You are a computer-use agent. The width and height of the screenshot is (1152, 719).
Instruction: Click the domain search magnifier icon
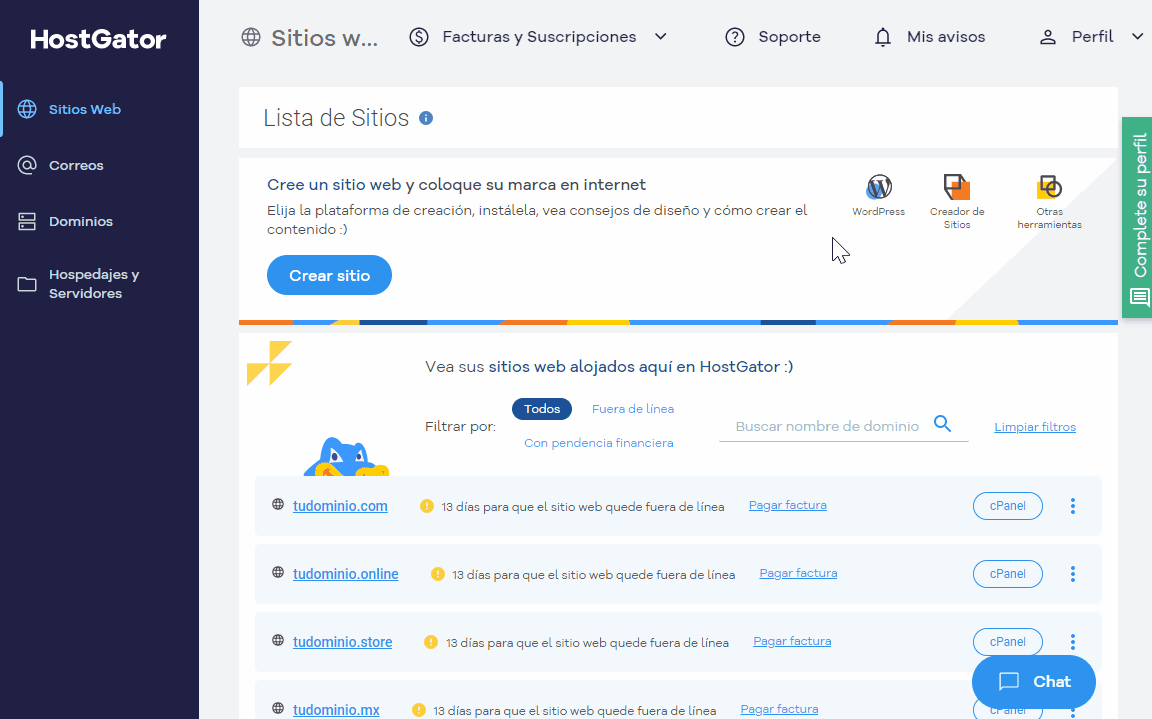(943, 424)
